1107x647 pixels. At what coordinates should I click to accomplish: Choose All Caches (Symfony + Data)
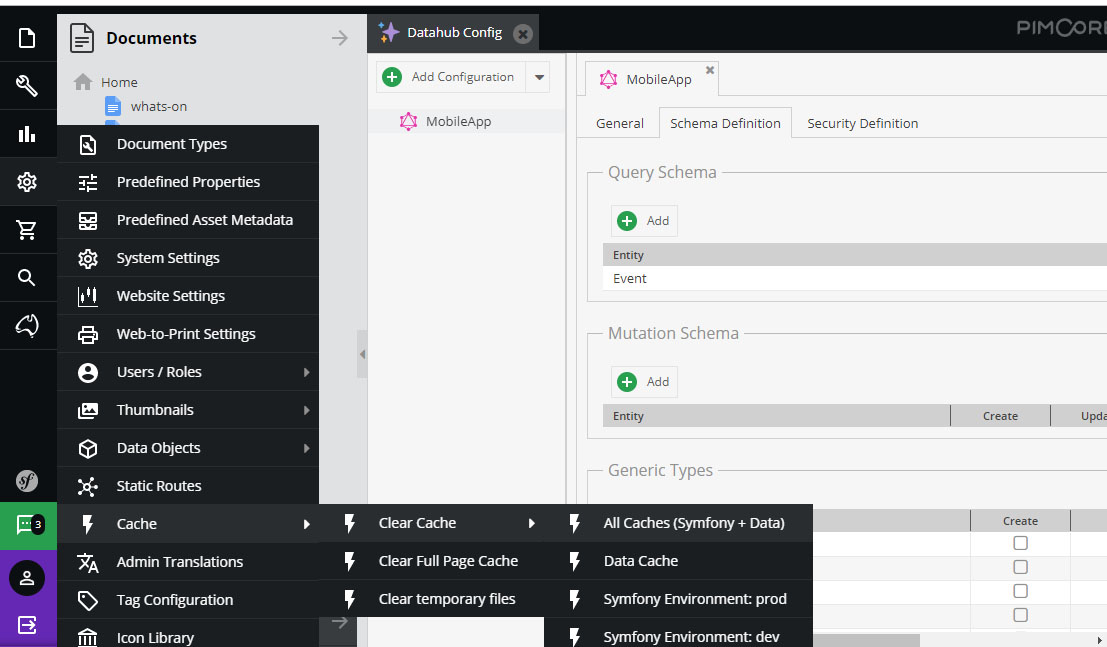point(678,523)
